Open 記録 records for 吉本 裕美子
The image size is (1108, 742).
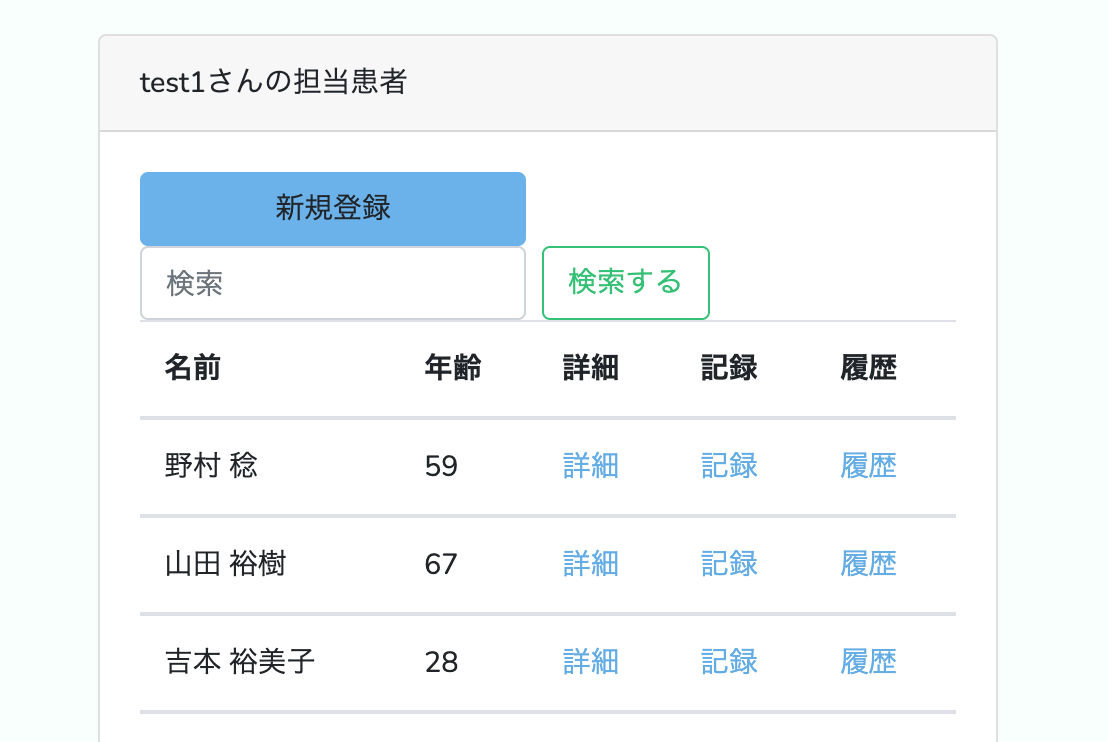(x=729, y=661)
